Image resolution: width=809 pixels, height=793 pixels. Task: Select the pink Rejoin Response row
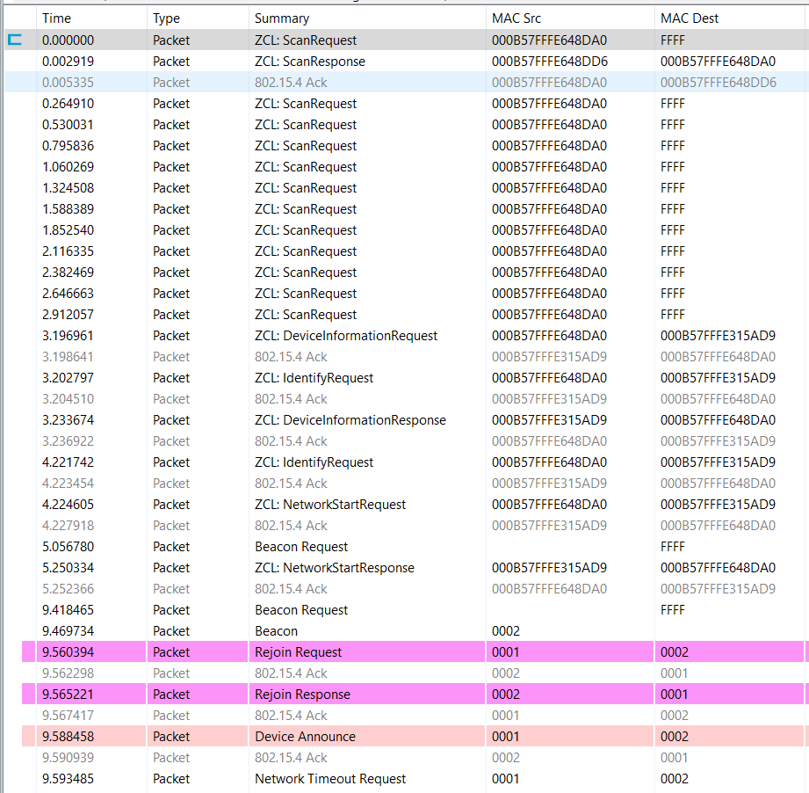[302, 694]
